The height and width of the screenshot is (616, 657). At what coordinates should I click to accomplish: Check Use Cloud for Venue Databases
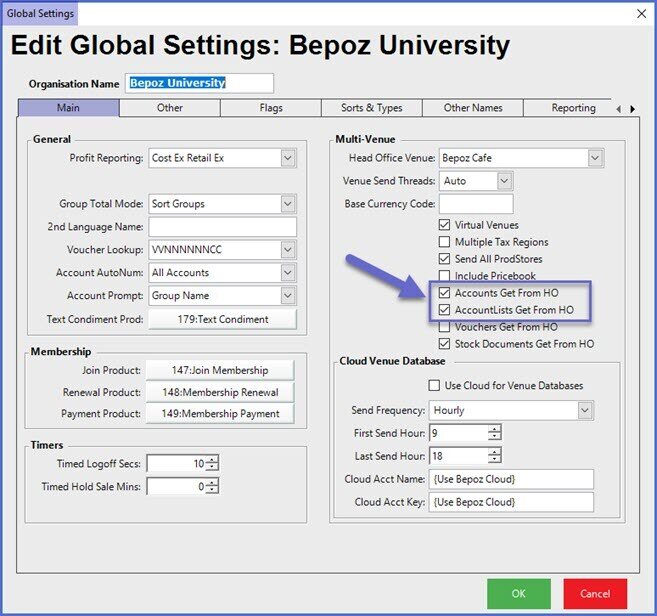[x=434, y=385]
